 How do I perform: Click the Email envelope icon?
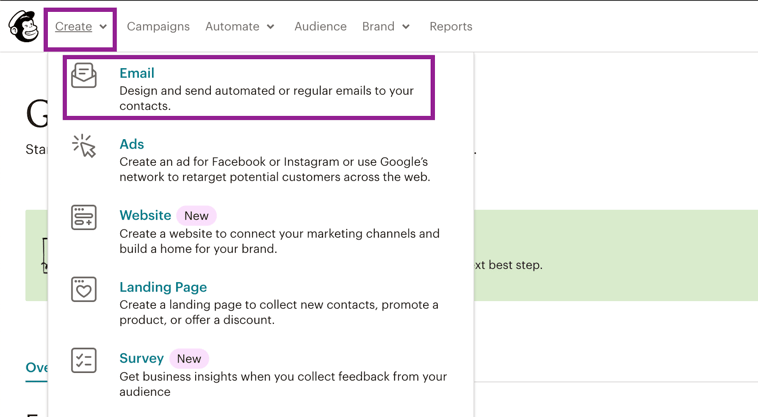click(84, 75)
